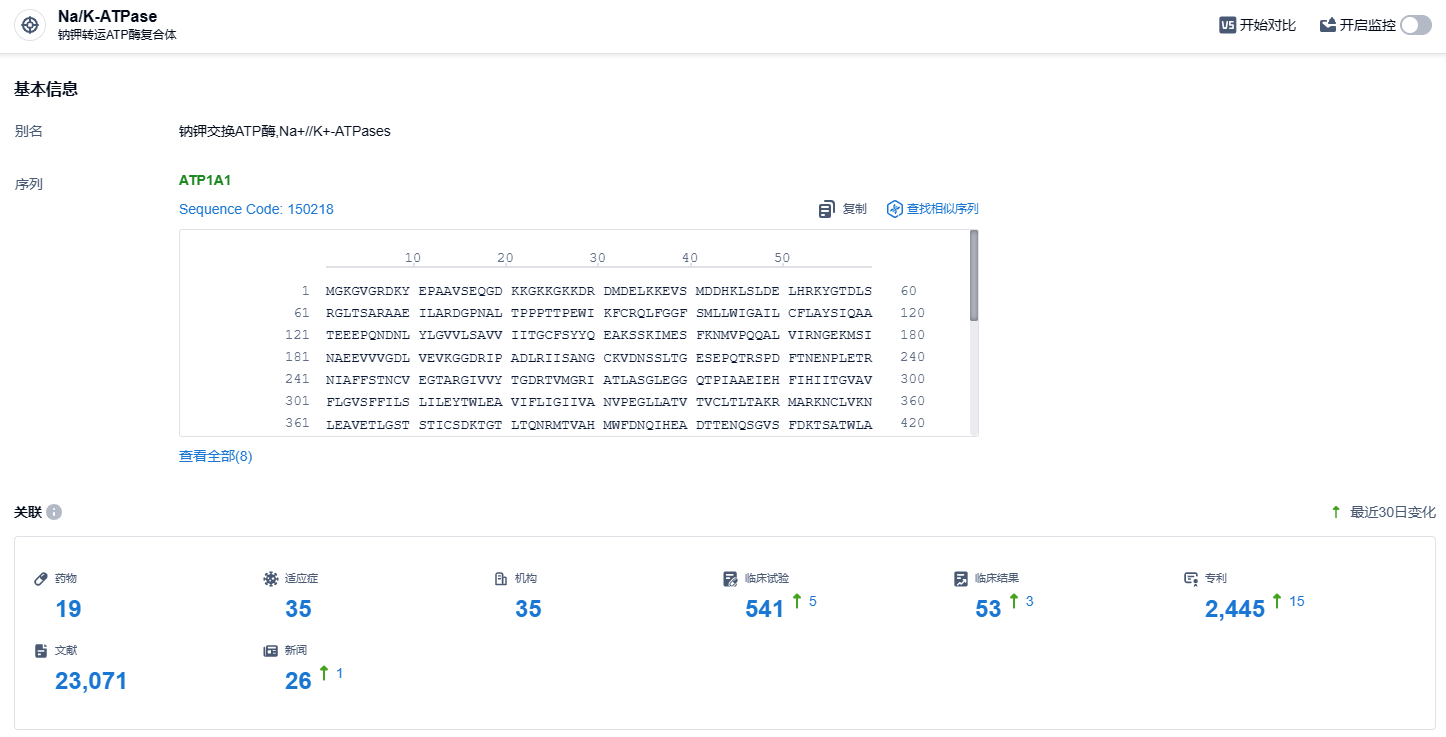Screen dimensions: 1446x737
Task: Click the Na/K-ATPase target icon
Action: (x=30, y=25)
